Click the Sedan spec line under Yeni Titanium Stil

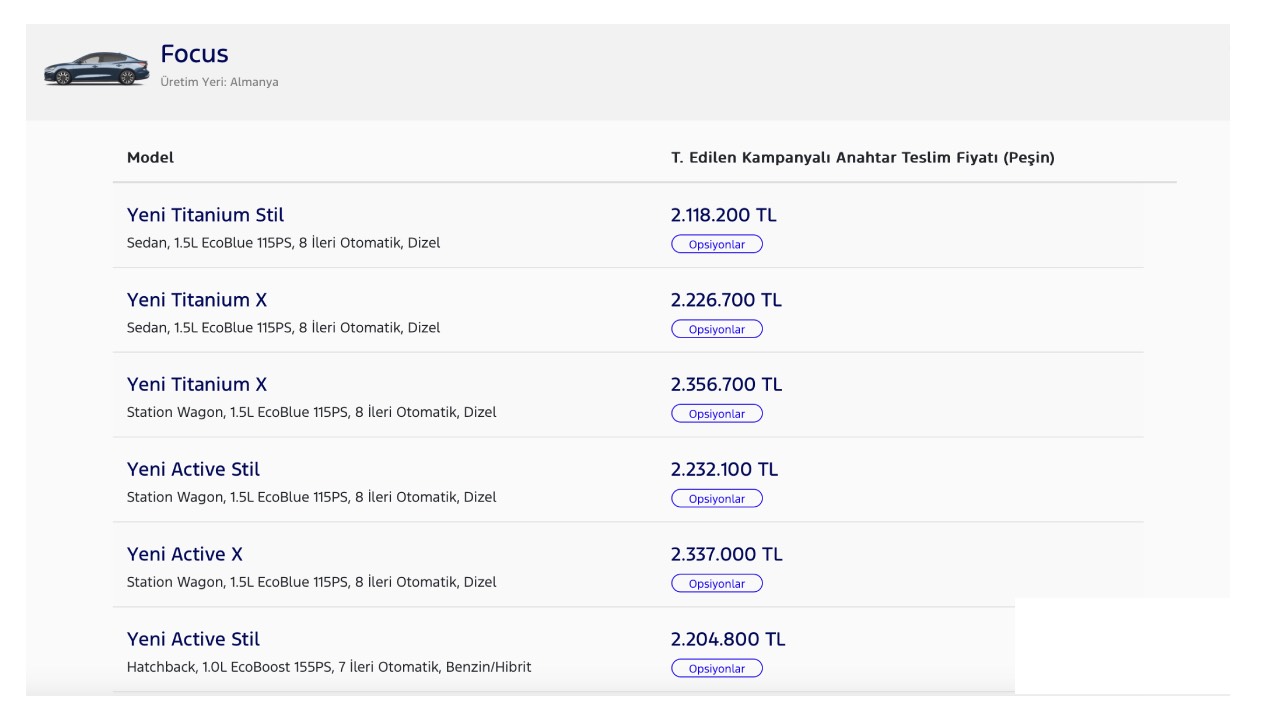point(283,243)
